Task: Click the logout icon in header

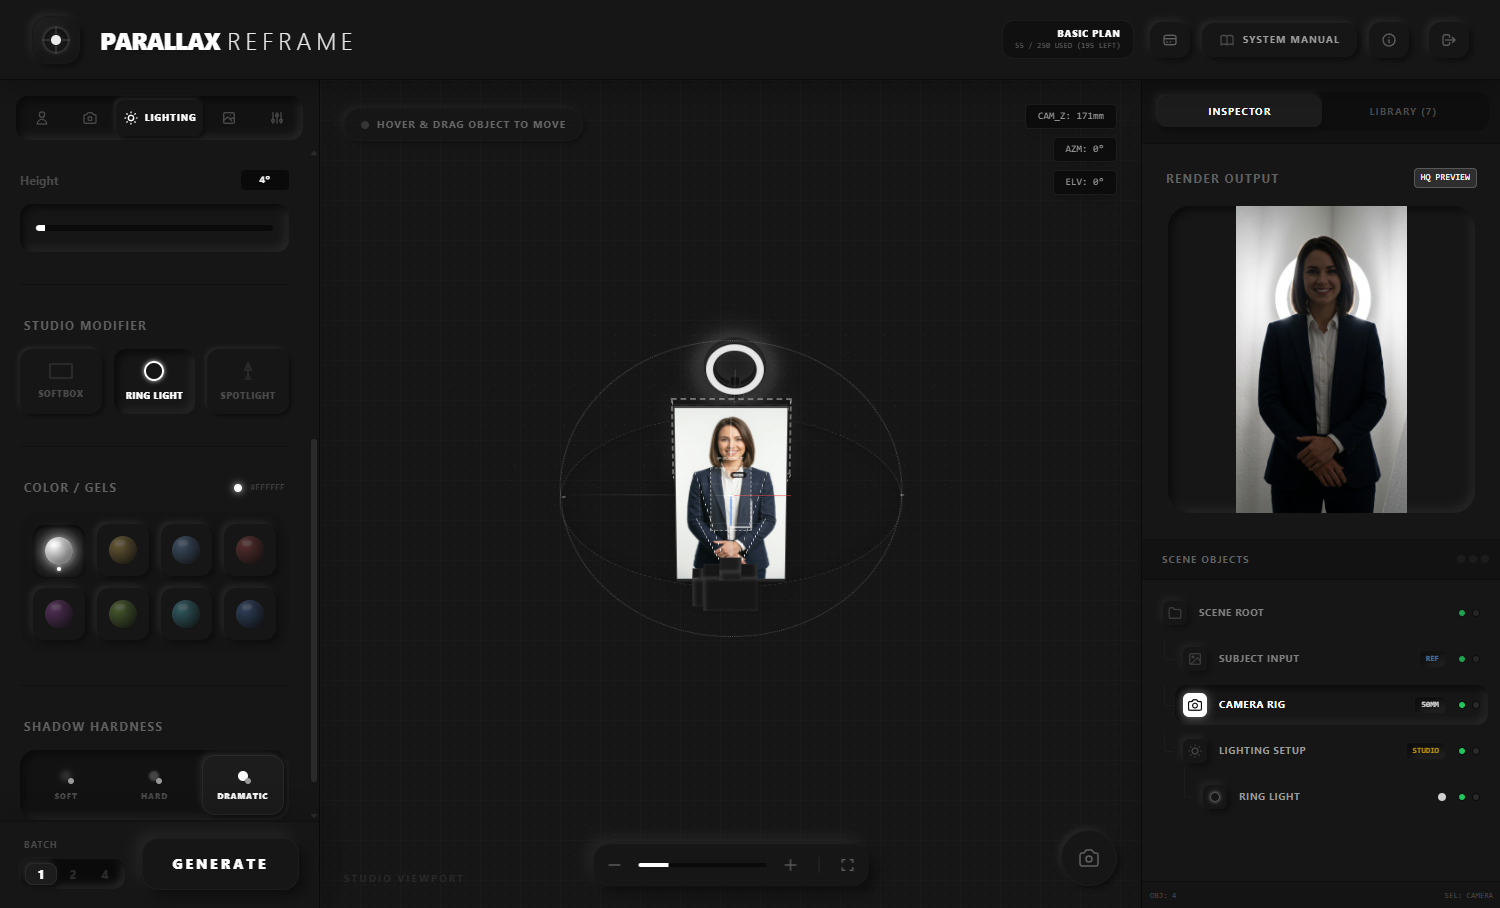Action: click(1448, 40)
